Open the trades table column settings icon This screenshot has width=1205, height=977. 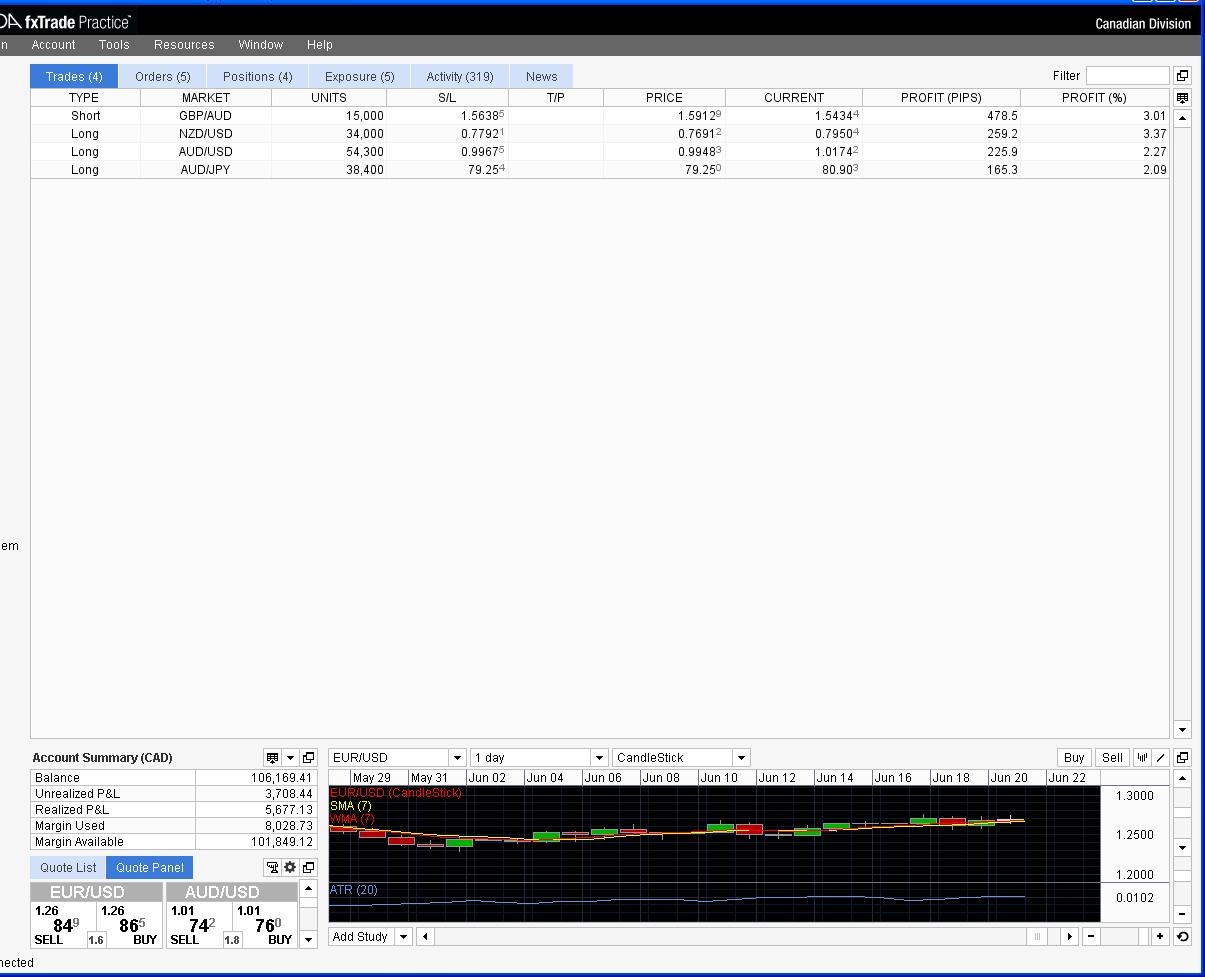[x=1183, y=98]
